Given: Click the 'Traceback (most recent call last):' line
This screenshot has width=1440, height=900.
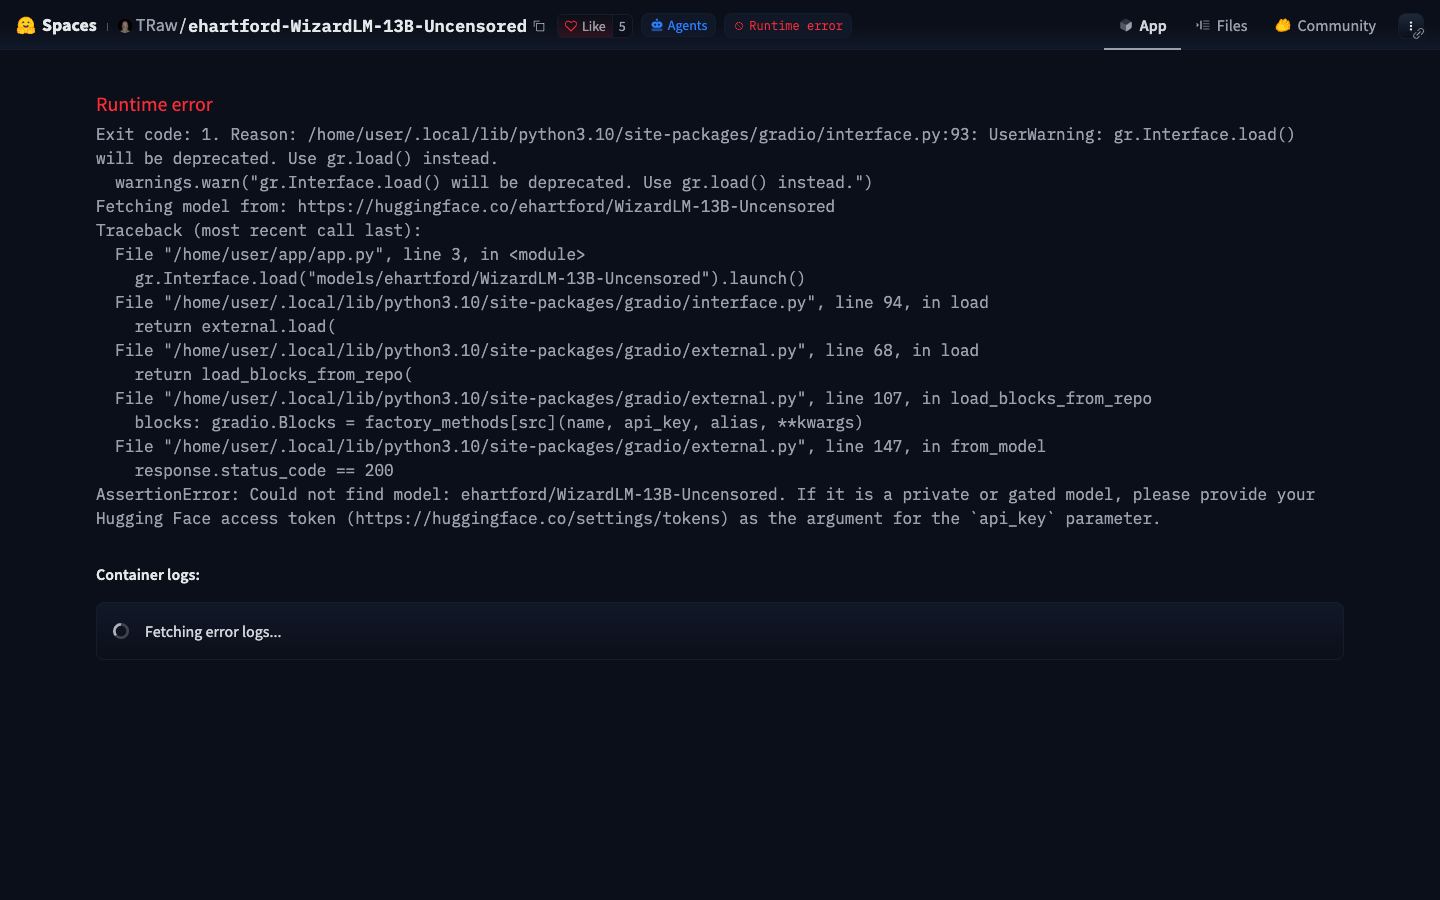Looking at the screenshot, I should (x=259, y=230).
